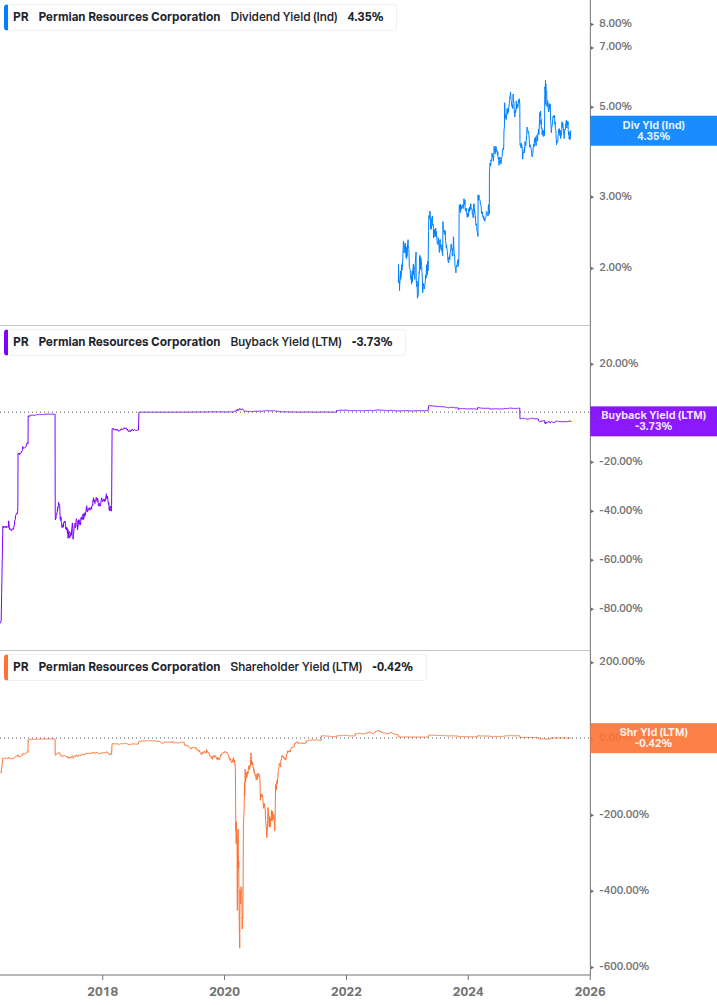Click the 5.00% tick on dividend yield axis
This screenshot has width=717, height=1005.
coord(615,106)
